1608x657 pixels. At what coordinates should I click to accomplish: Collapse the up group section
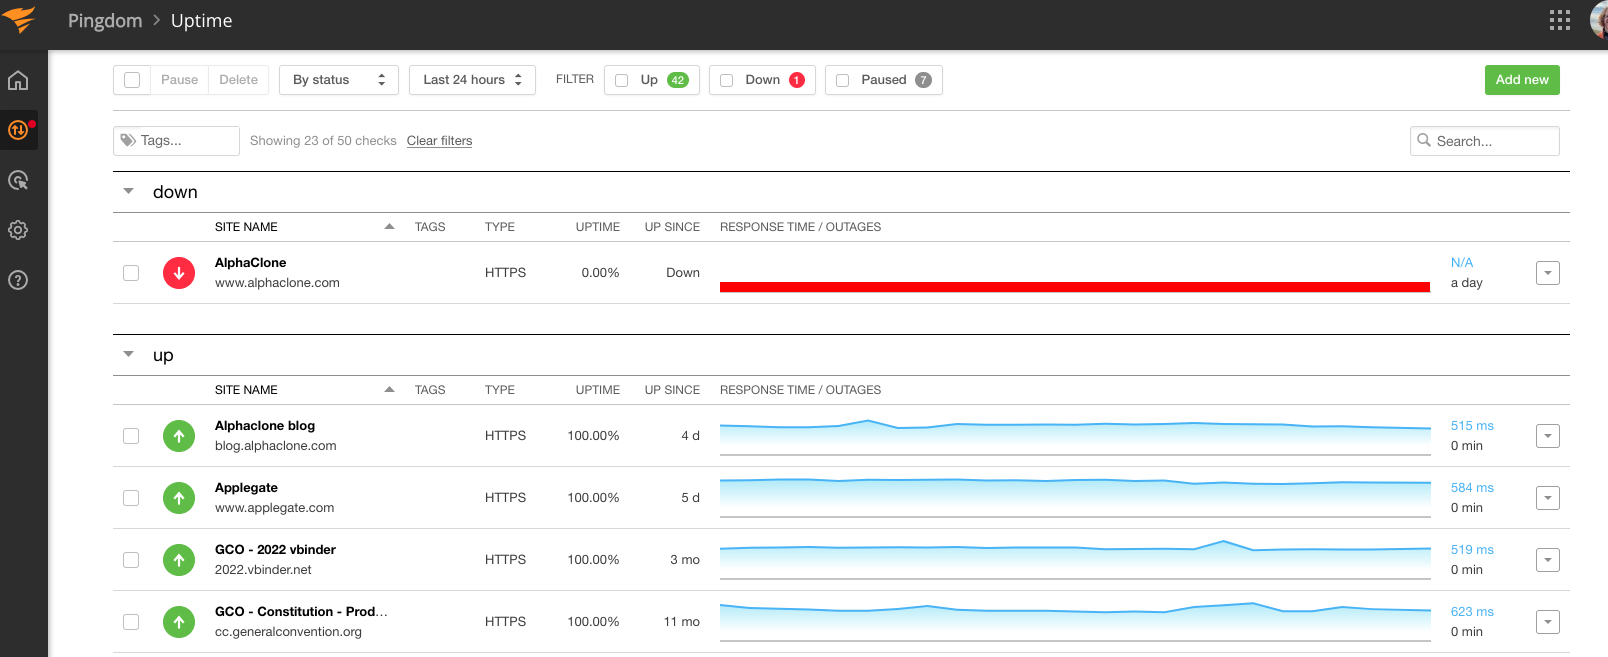click(128, 354)
